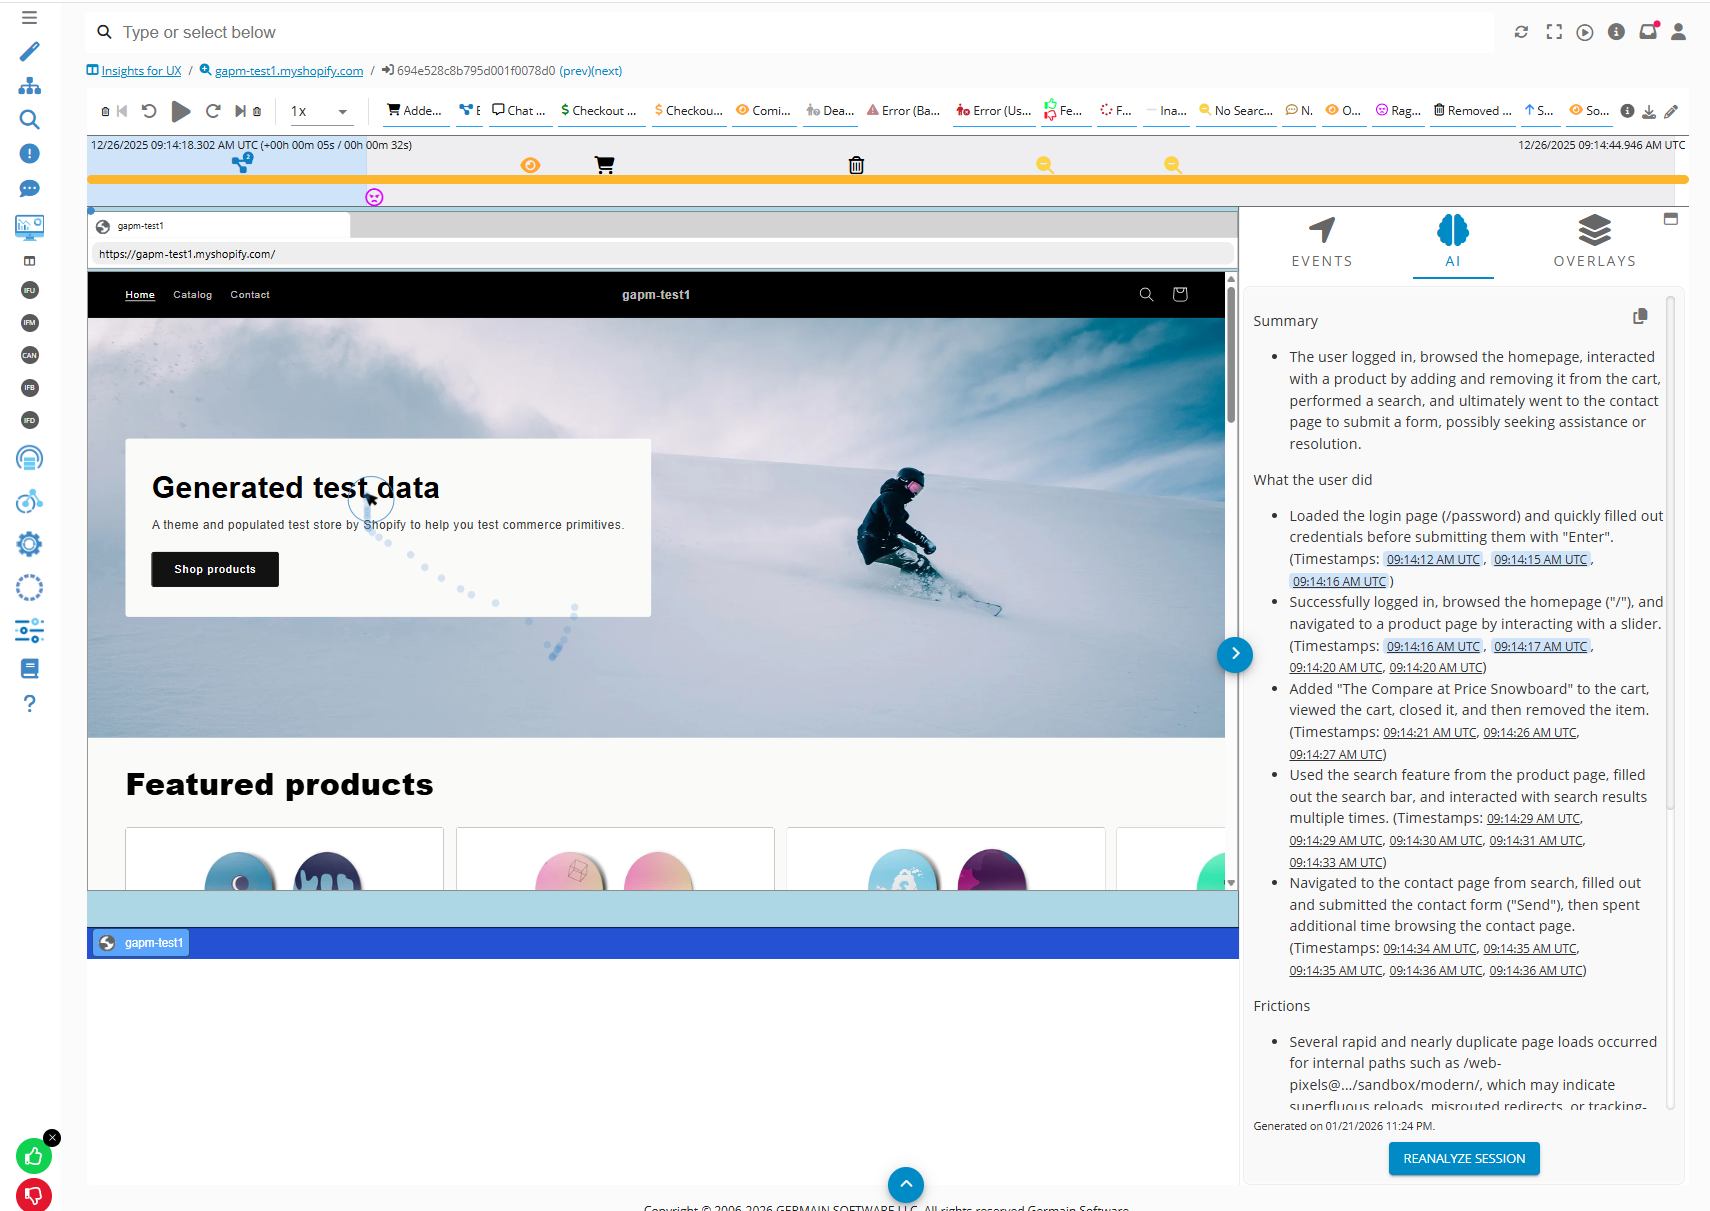Toggle the Checkout event filter with green dollar

point(598,111)
